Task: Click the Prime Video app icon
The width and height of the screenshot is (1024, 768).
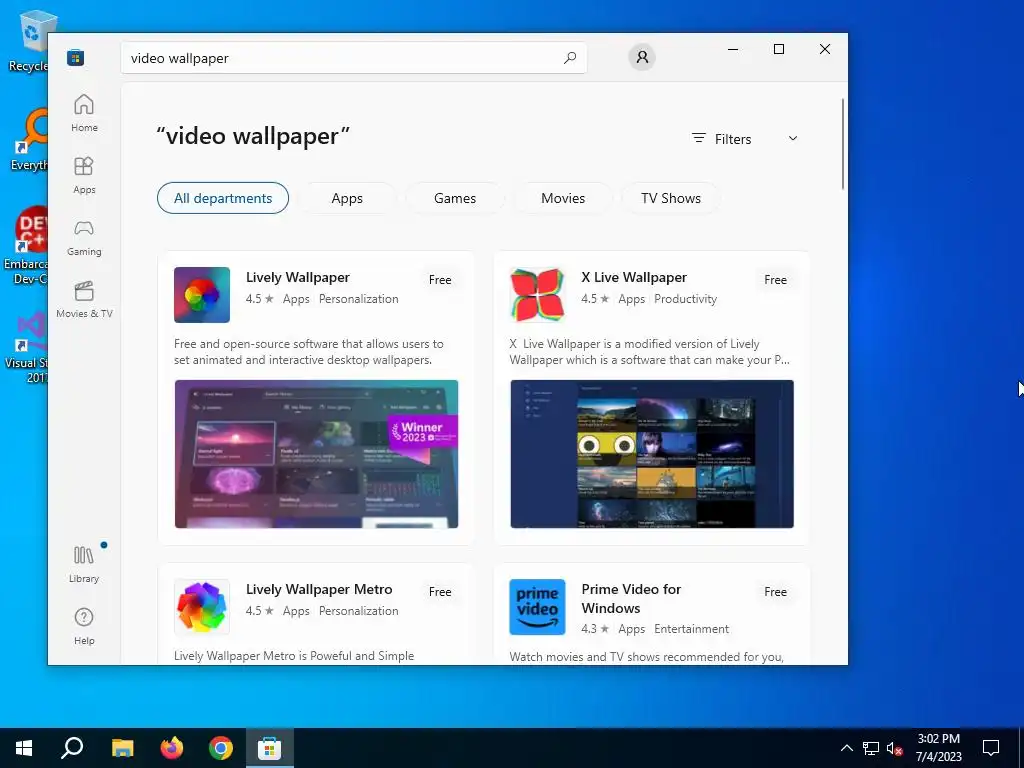Action: (537, 607)
